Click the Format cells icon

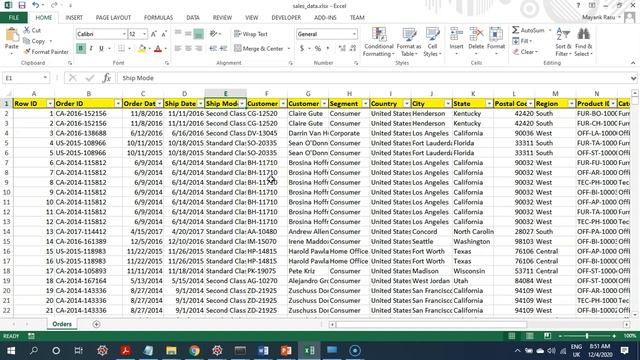pyautogui.click(x=496, y=34)
